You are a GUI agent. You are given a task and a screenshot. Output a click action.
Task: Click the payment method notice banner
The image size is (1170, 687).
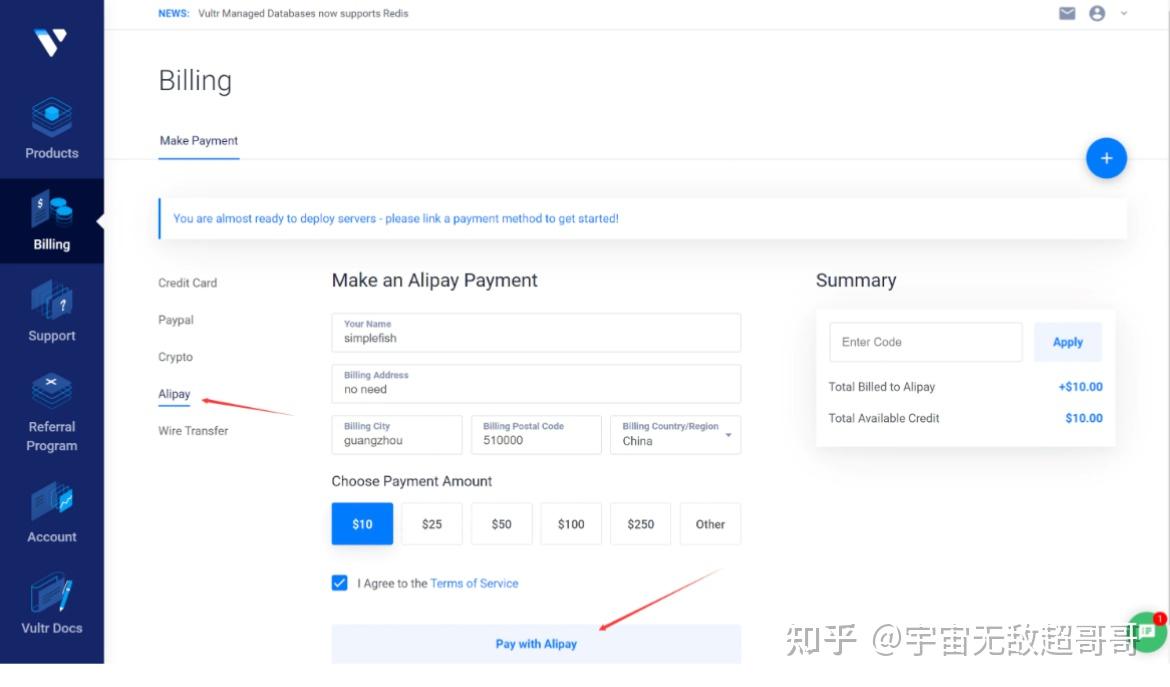[x=642, y=219]
